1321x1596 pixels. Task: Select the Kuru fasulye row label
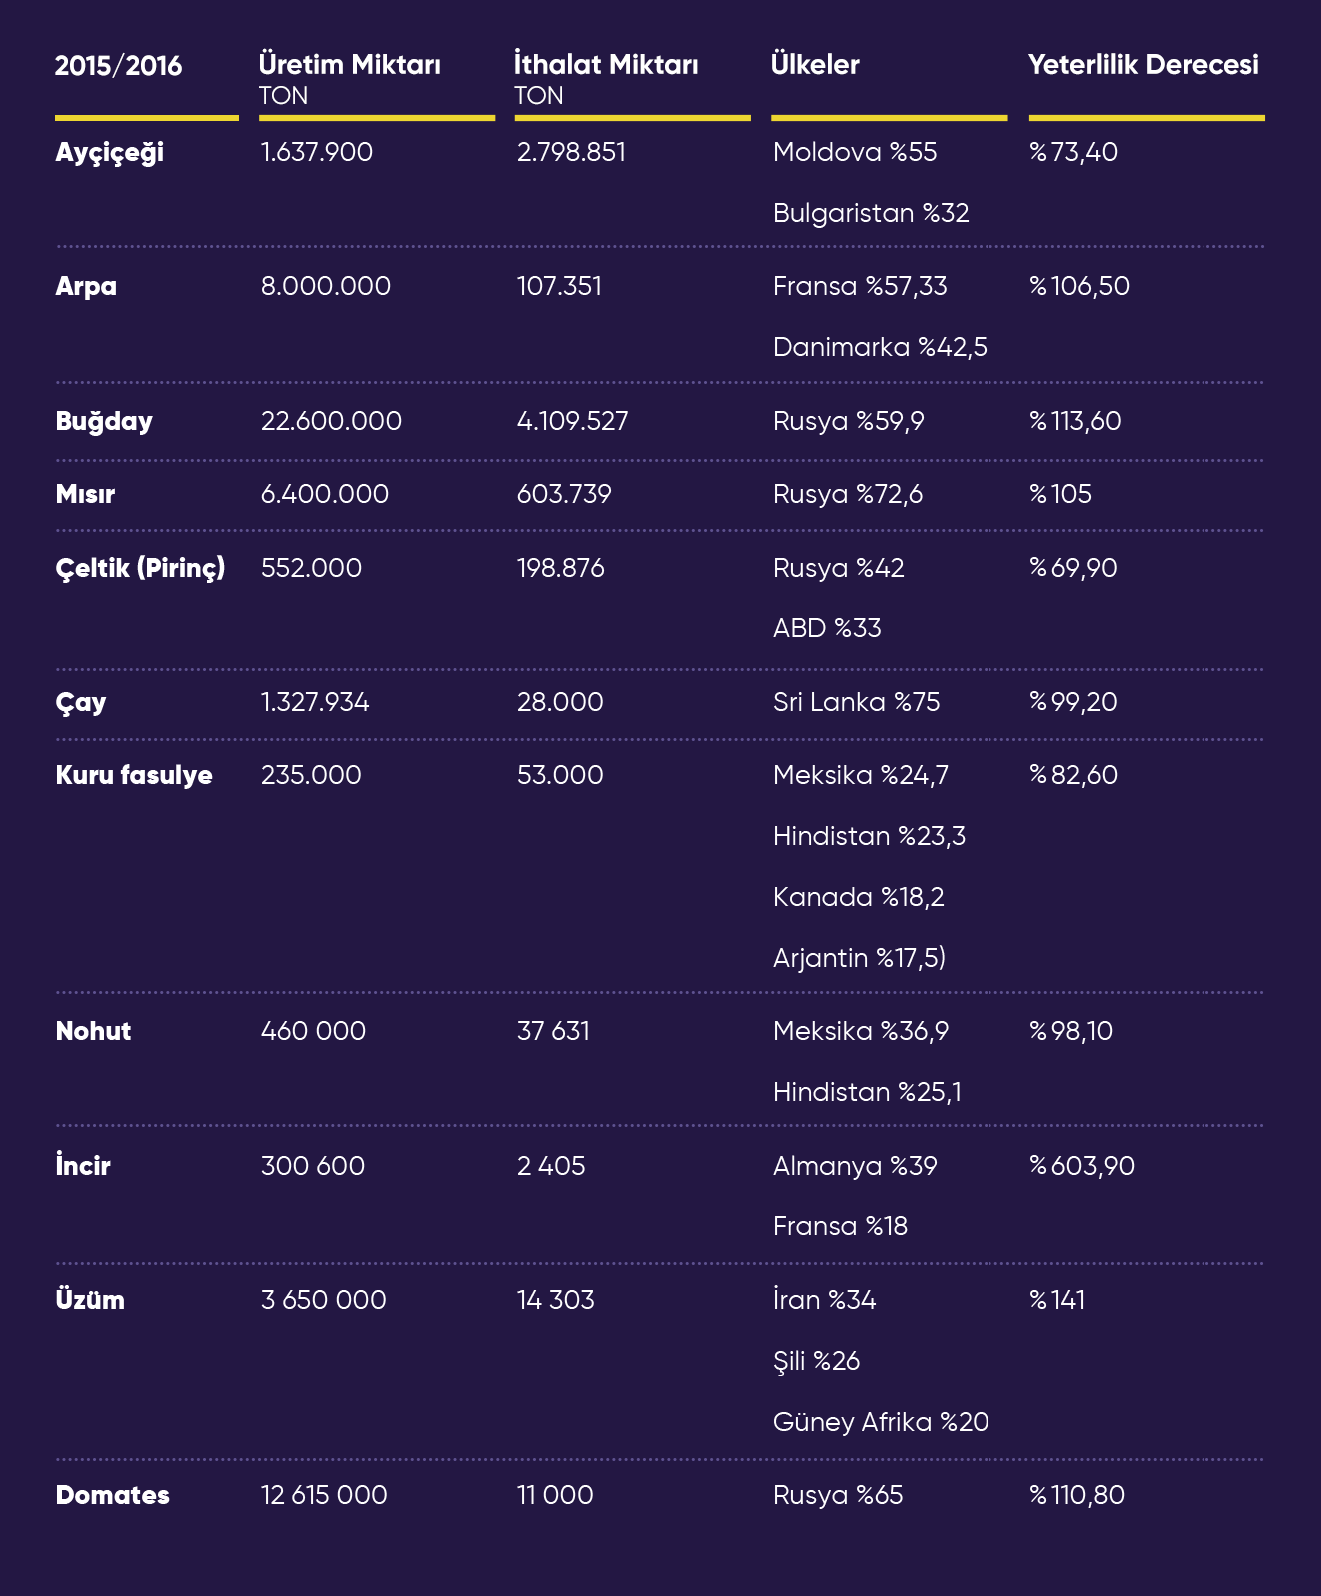134,776
